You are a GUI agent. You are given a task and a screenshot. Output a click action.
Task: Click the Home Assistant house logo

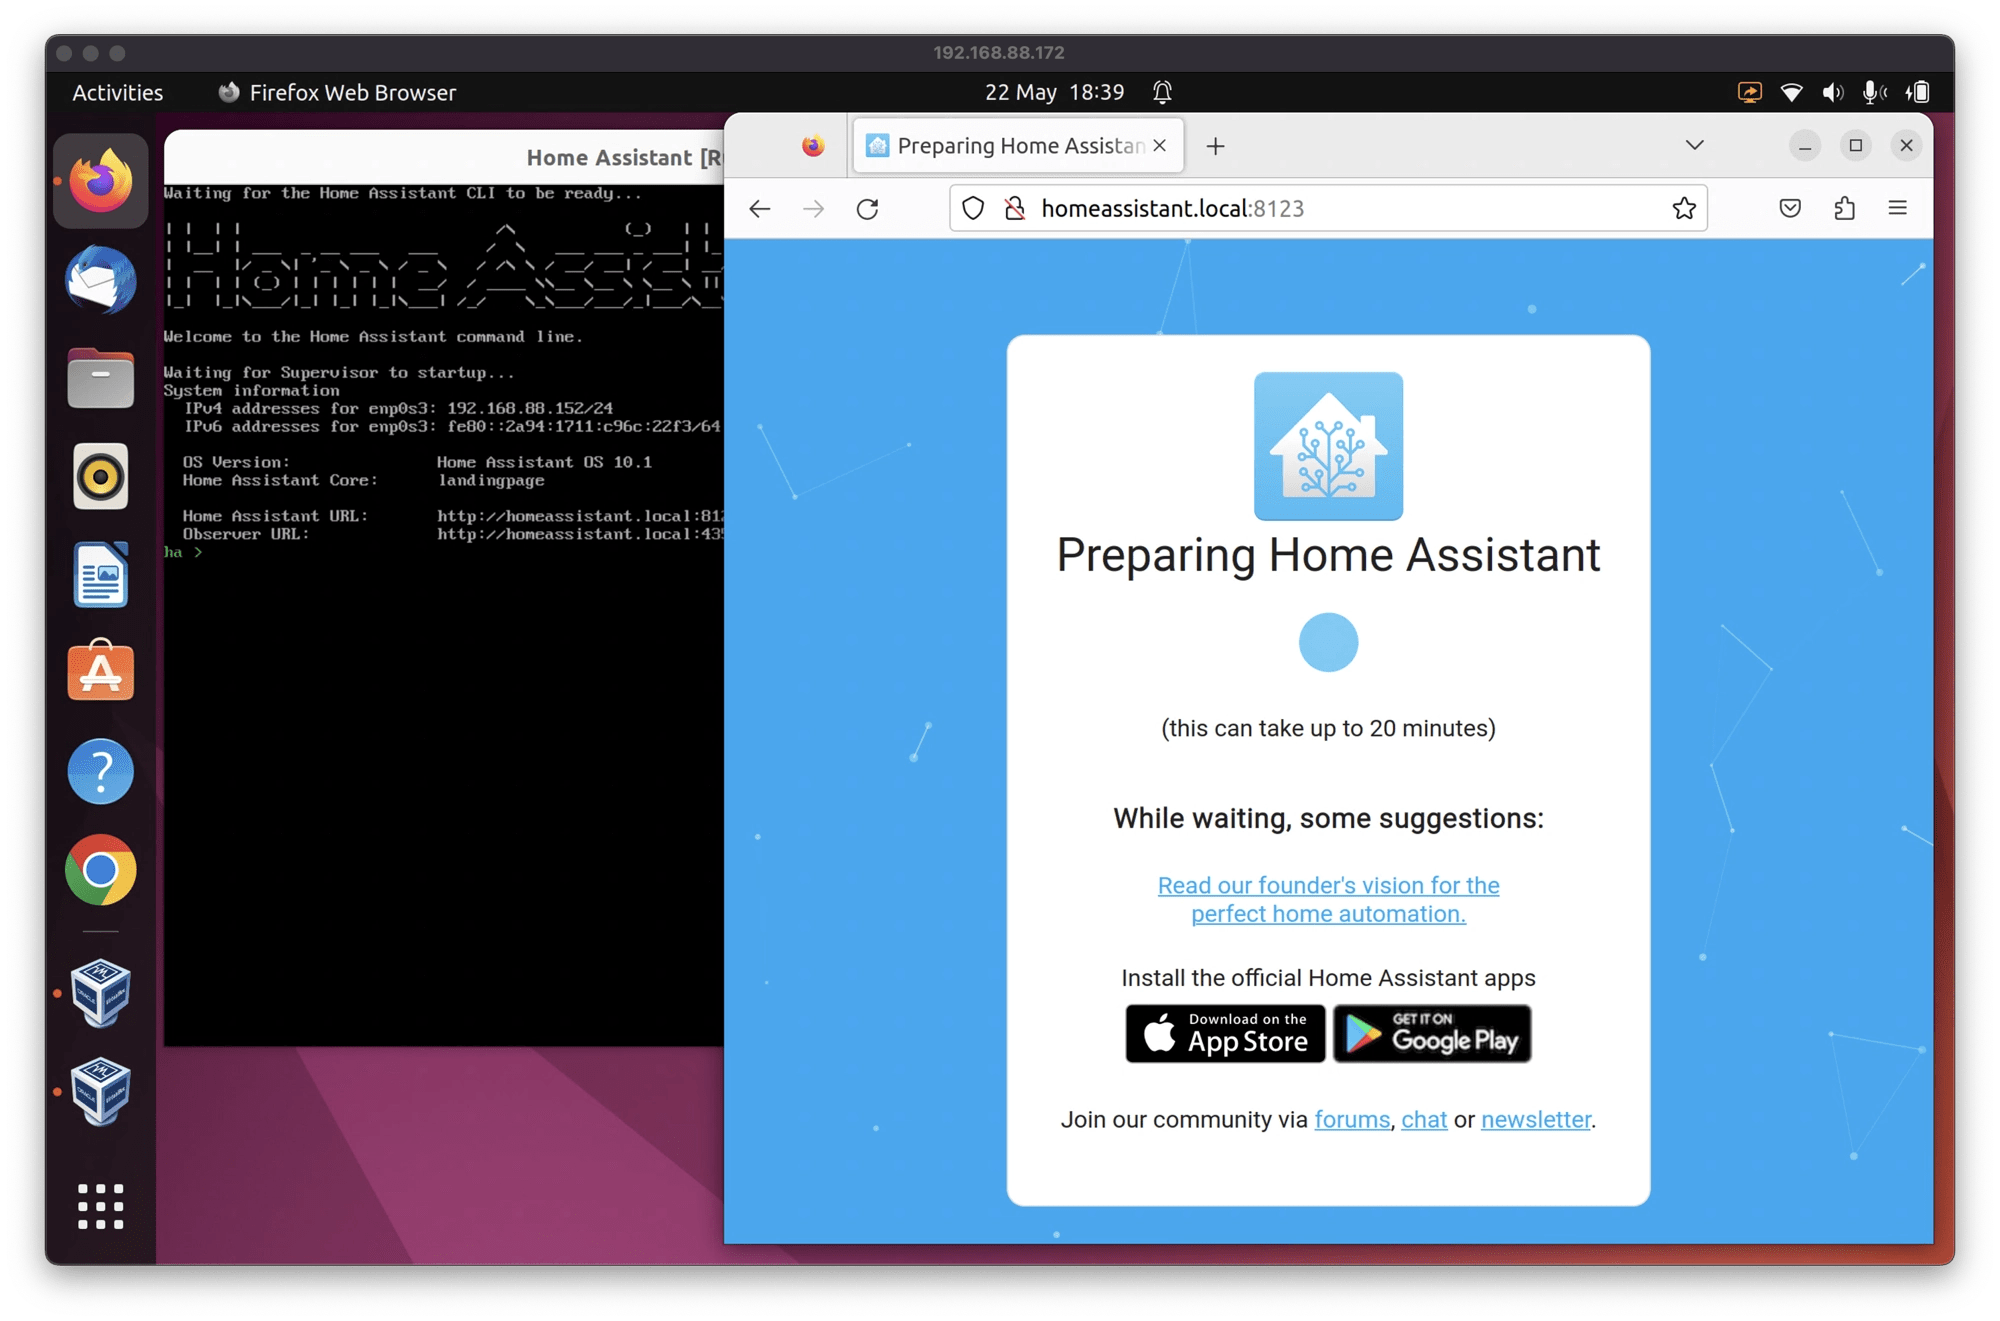1327,445
